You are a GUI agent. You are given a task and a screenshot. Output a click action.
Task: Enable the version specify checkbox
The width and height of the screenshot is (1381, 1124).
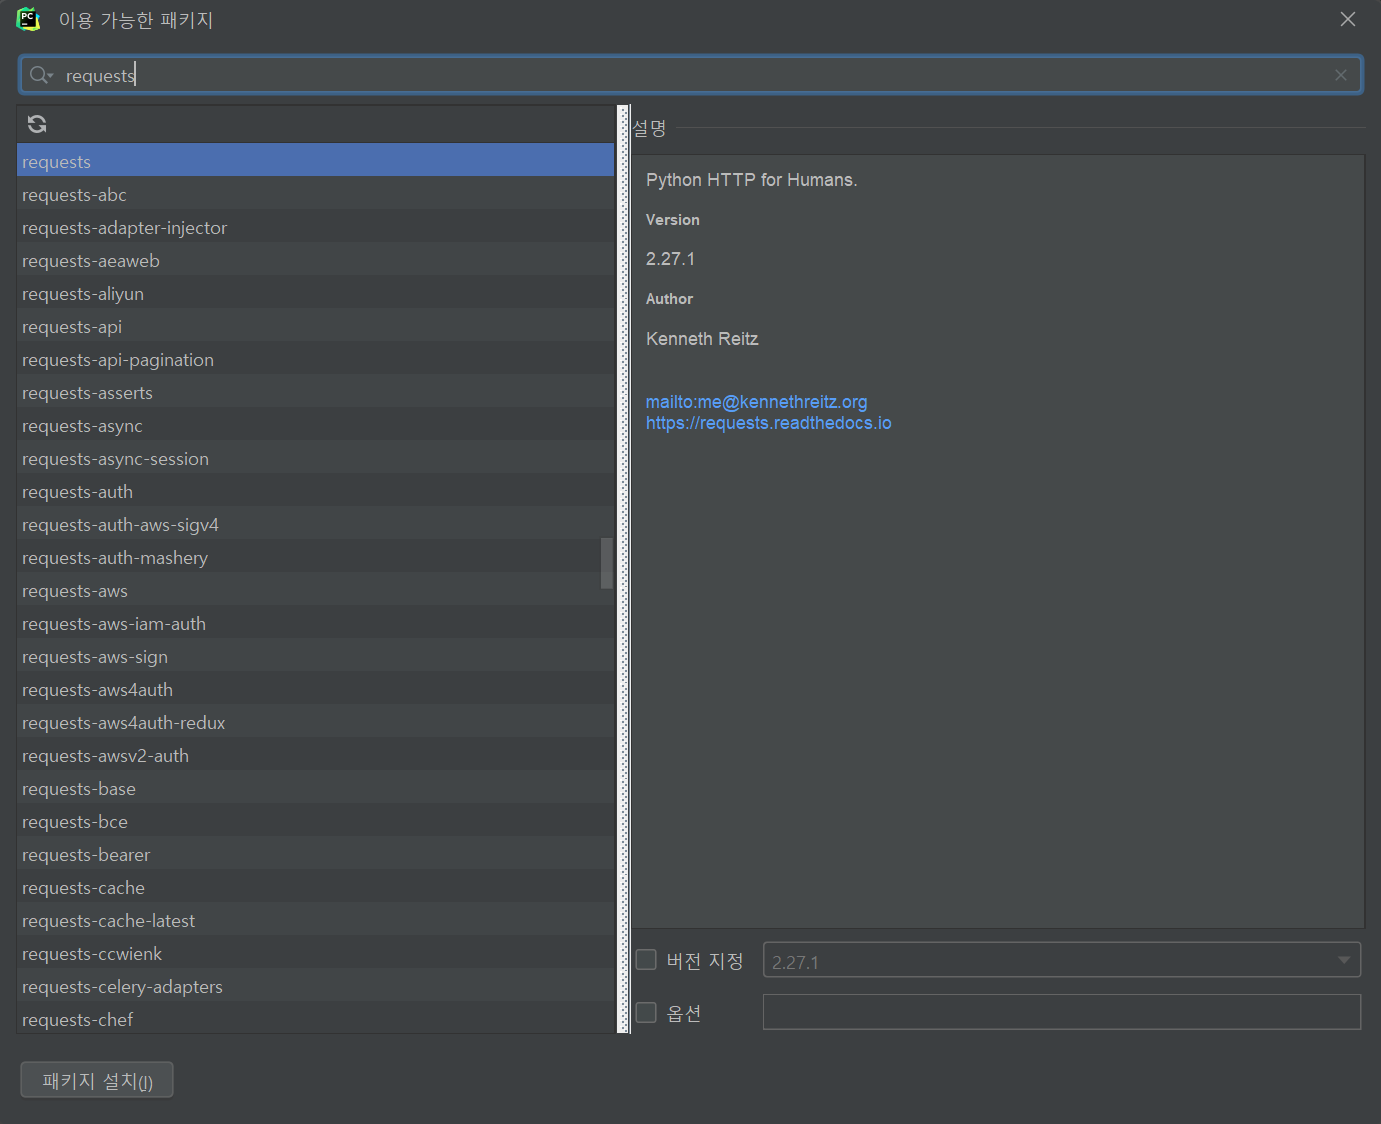(646, 960)
